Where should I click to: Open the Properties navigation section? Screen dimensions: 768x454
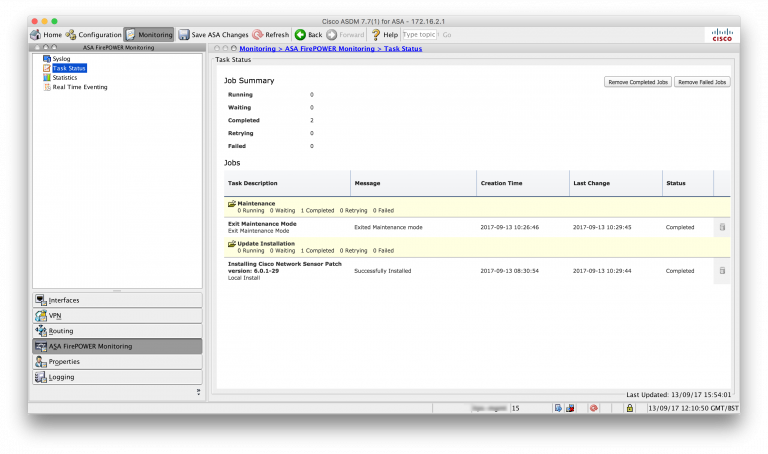click(x=118, y=361)
